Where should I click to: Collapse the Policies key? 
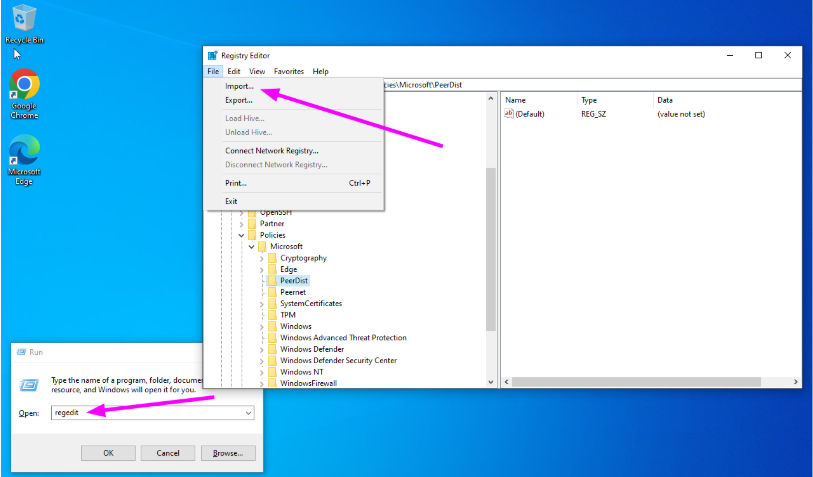(242, 235)
